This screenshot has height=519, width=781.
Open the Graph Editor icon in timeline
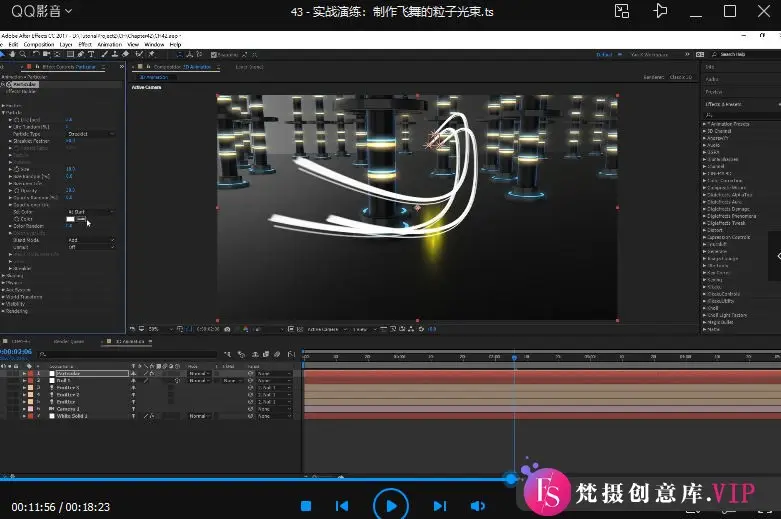[x=291, y=354]
